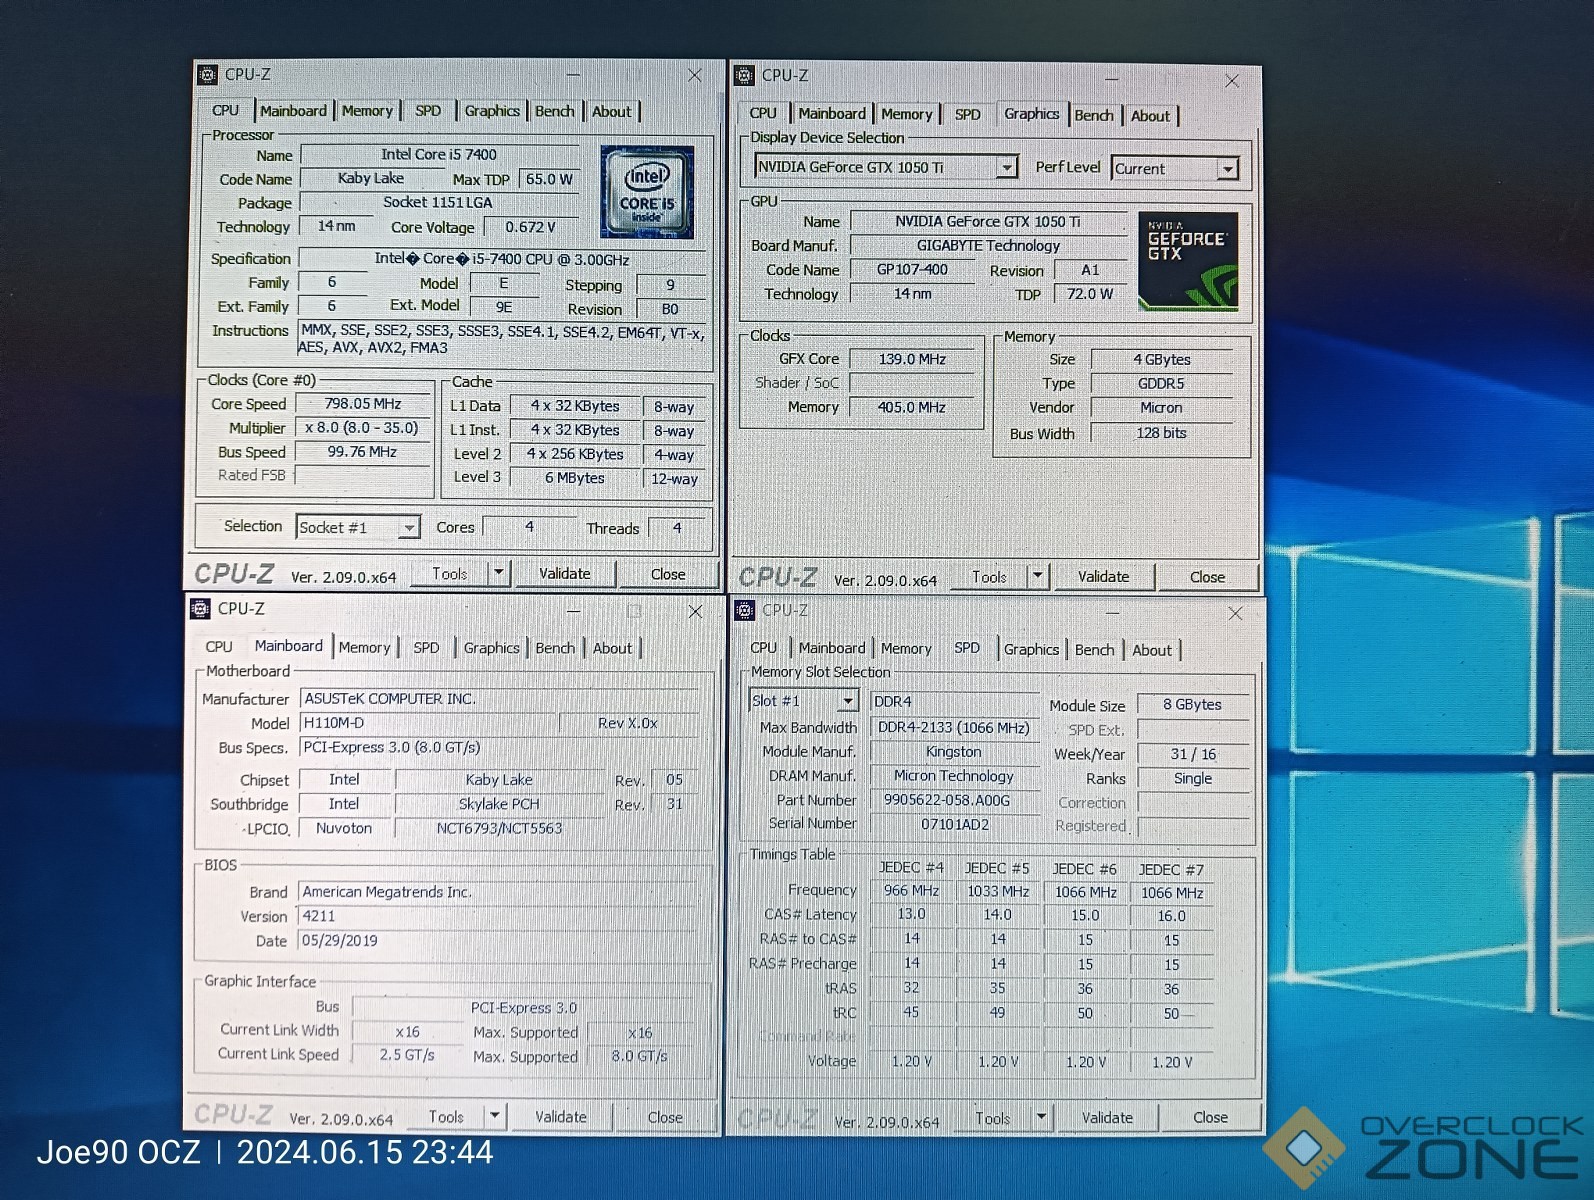Click CPU-Z app icon in SPD window title

coord(744,611)
